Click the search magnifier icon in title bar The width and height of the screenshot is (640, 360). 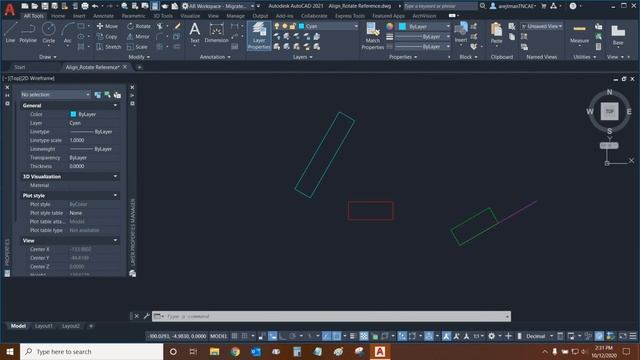coord(482,6)
